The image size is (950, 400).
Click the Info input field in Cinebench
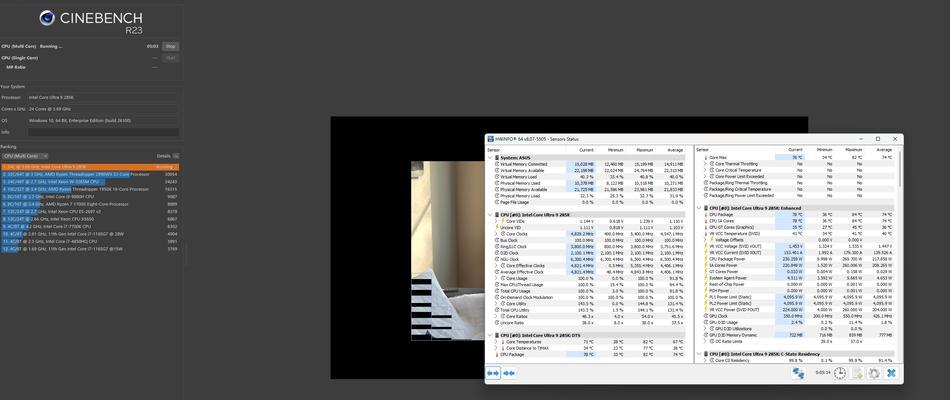tap(103, 132)
